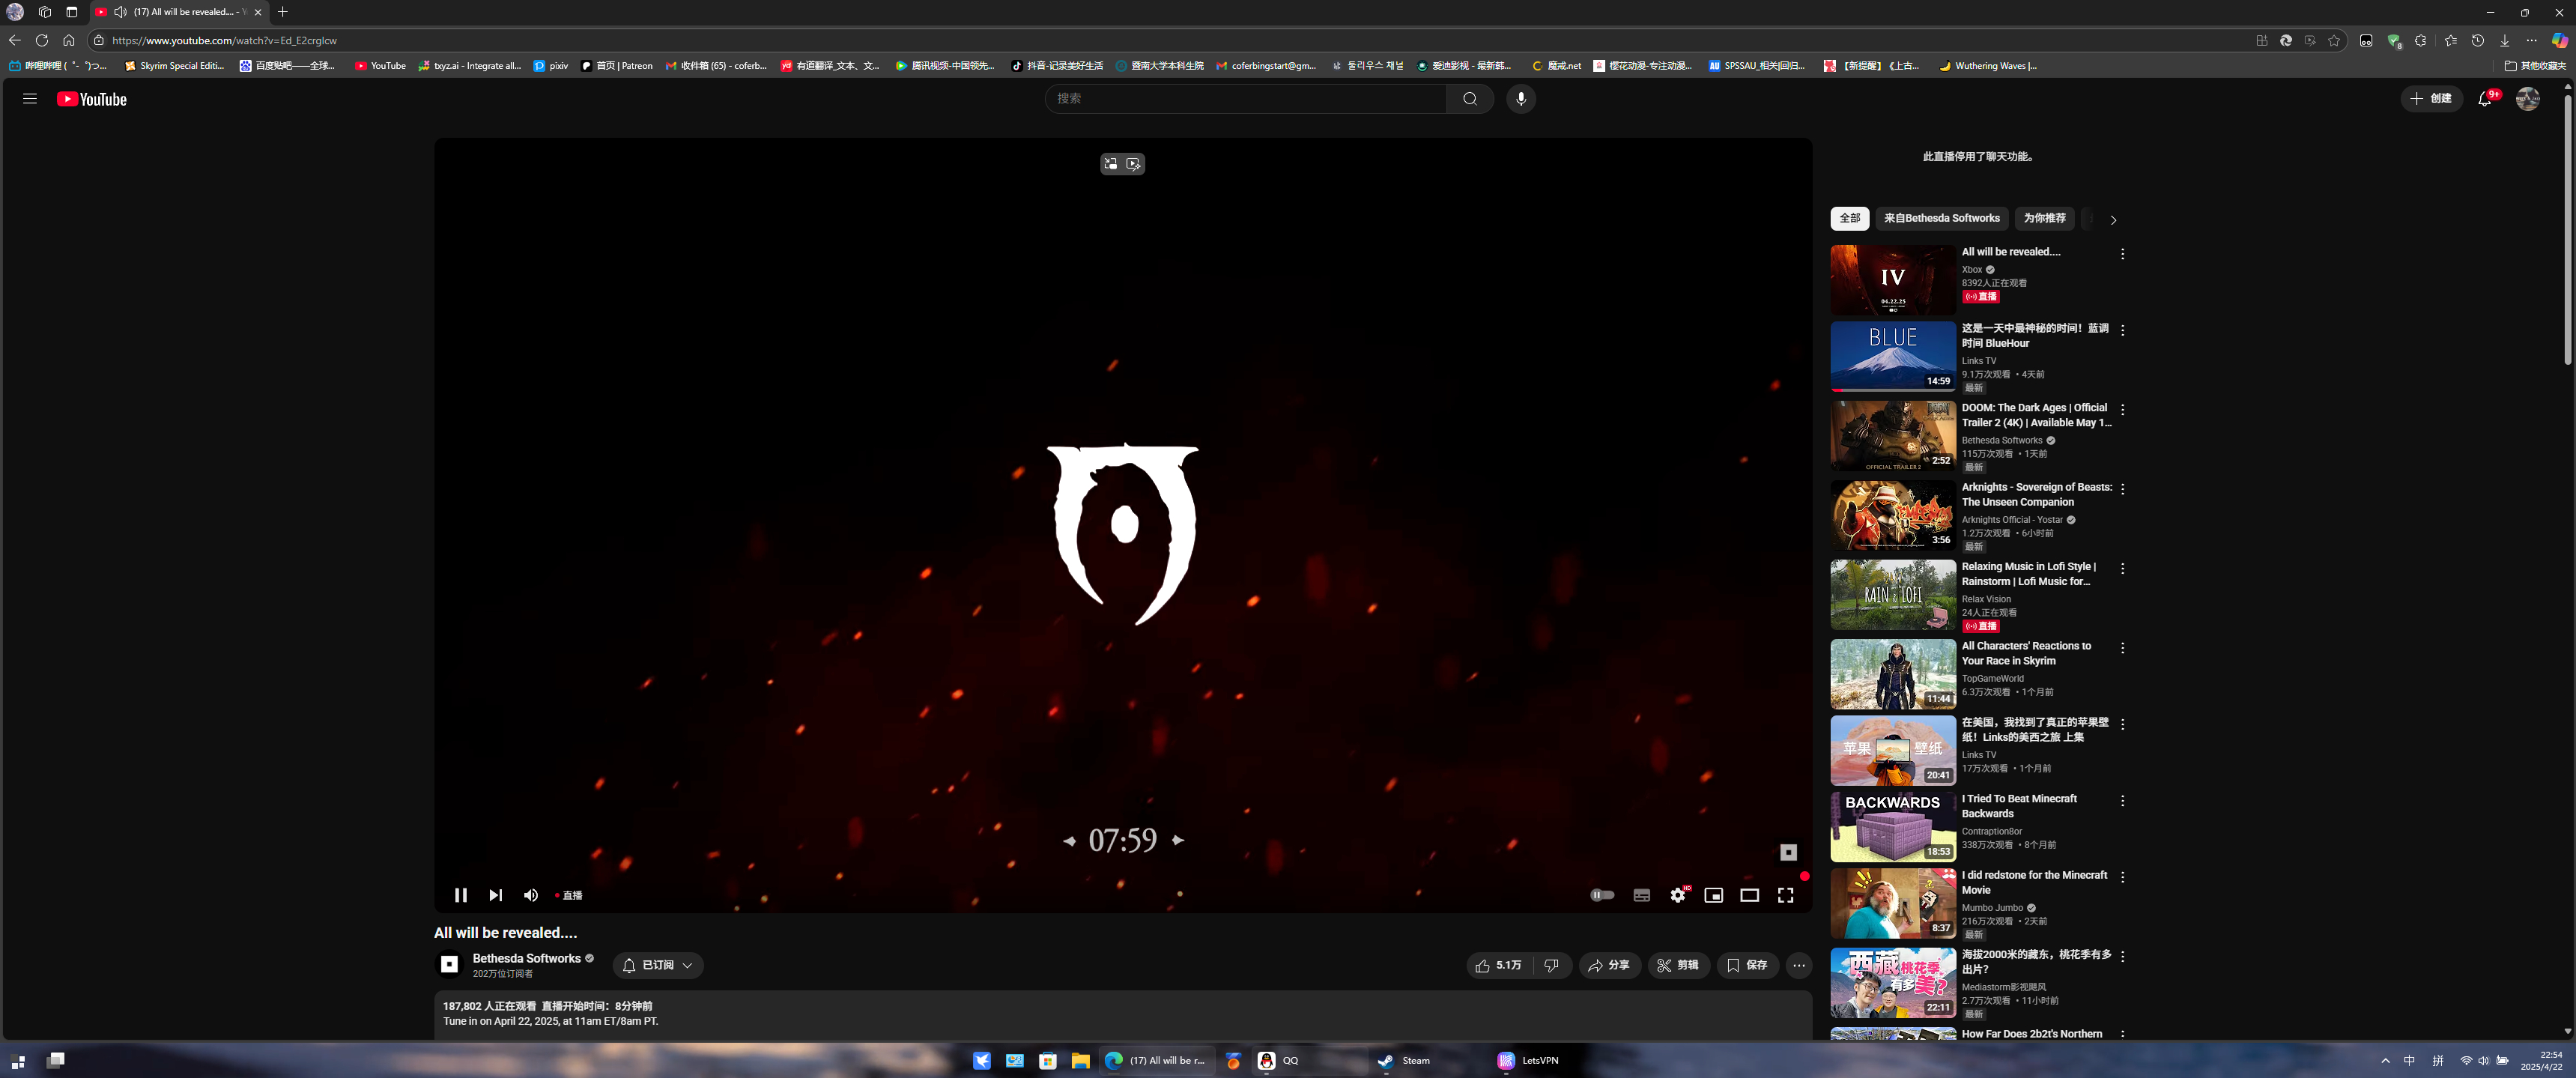
Task: Open the YouTube hamburger guide menu
Action: tap(30, 98)
